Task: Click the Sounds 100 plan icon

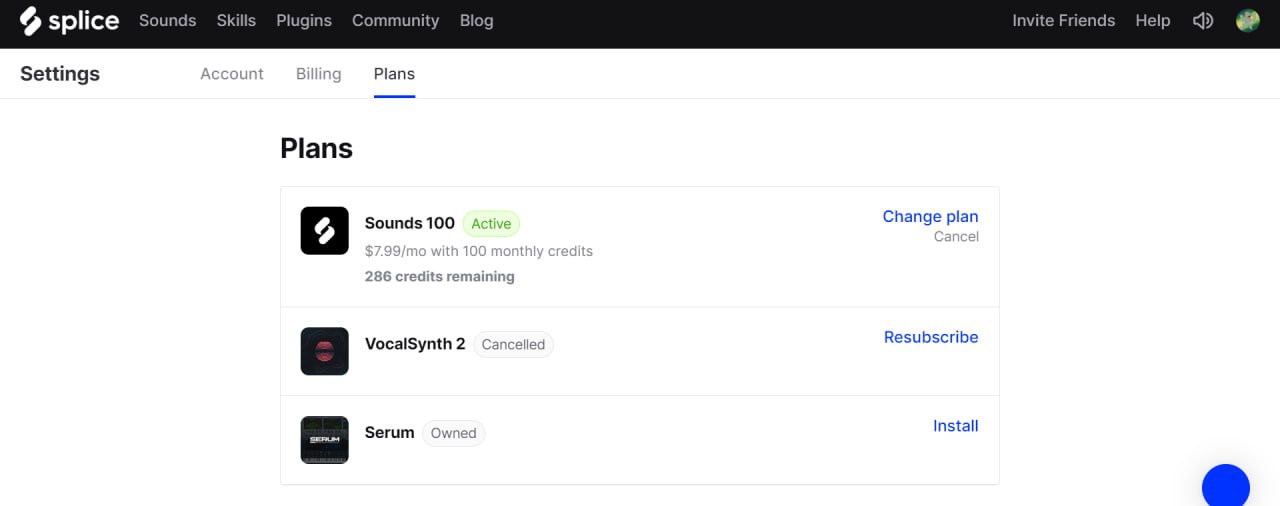Action: tap(325, 231)
